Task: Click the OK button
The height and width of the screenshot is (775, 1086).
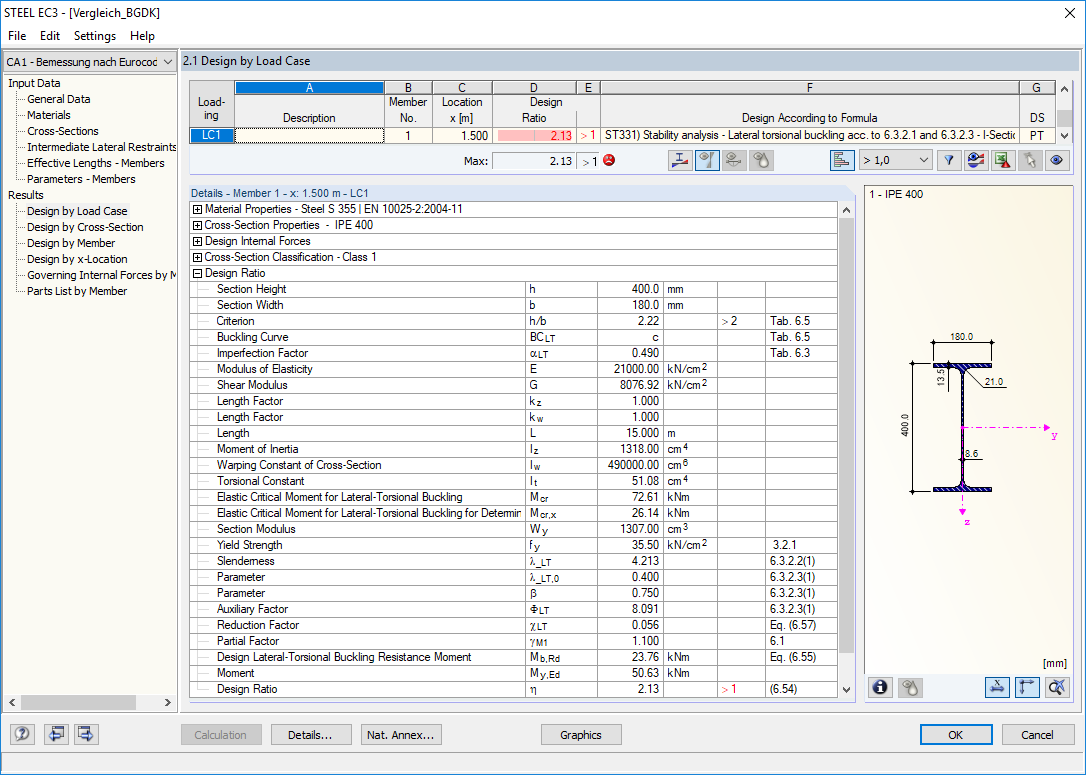Action: click(x=956, y=735)
